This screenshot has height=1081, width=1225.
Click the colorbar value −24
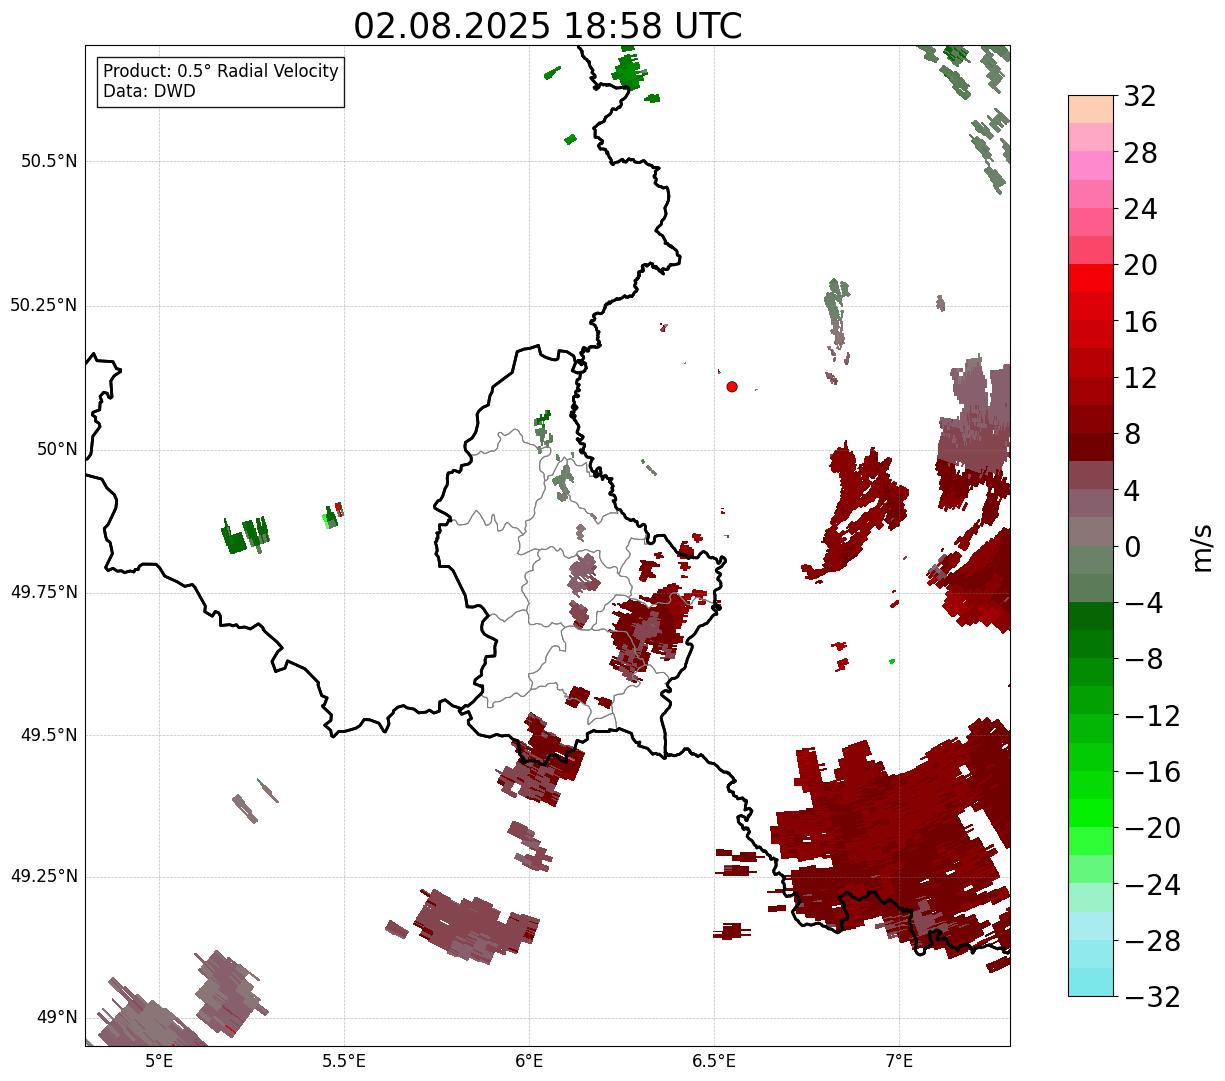click(x=1152, y=885)
